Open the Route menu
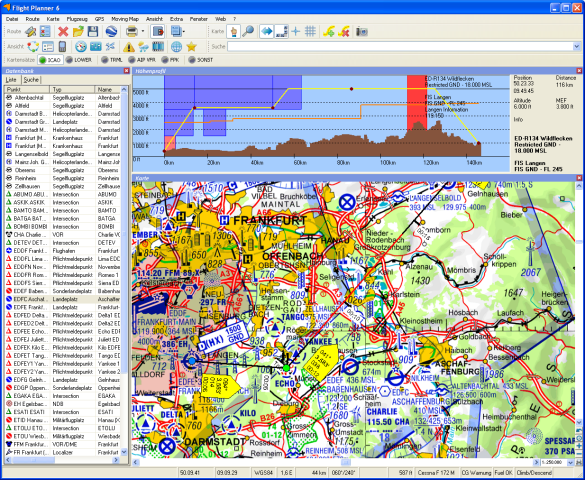This screenshot has width=585, height=480. (32, 19)
